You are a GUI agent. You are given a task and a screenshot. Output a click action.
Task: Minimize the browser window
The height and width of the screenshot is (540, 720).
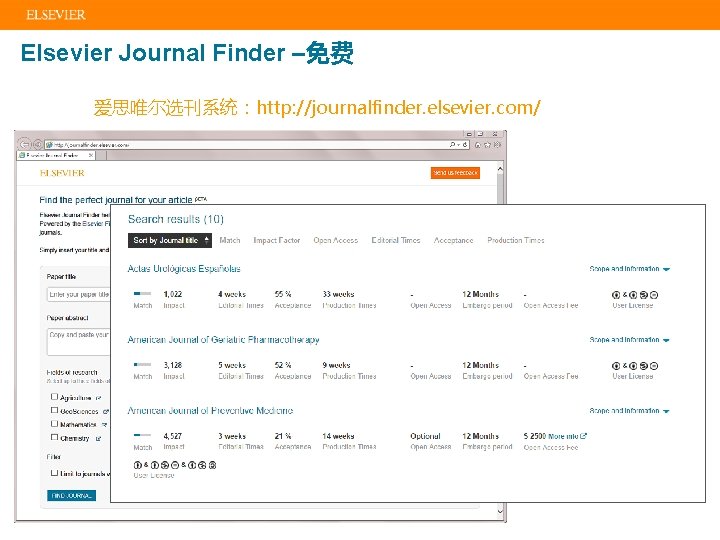coord(468,134)
